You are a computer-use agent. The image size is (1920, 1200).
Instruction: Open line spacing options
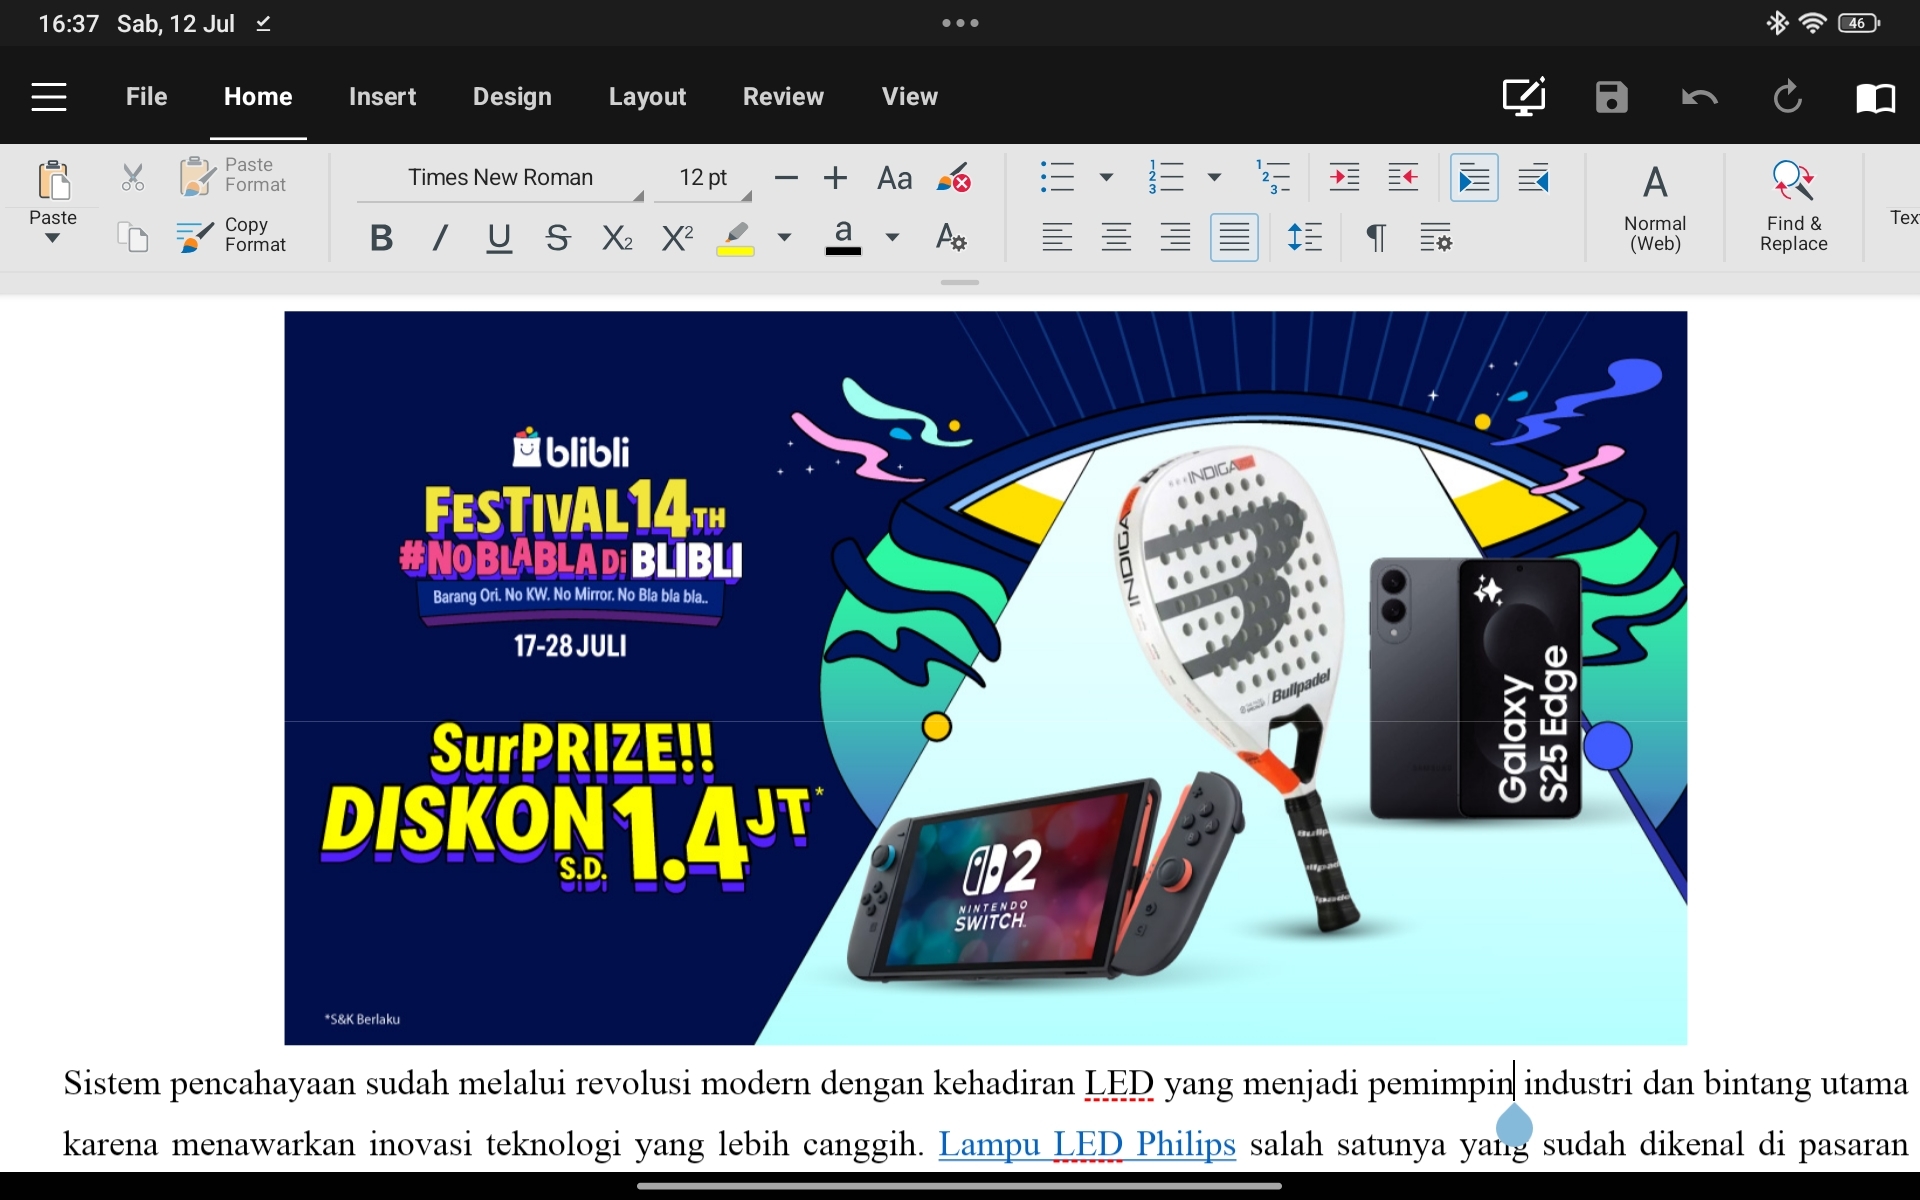pos(1304,238)
